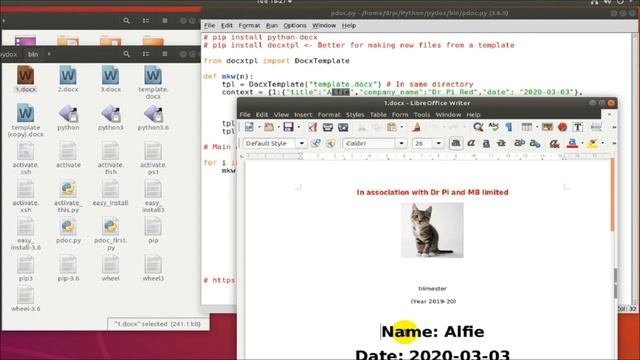Image resolution: width=640 pixels, height=360 pixels.
Task: Select the activate_this.py file
Action: click(x=68, y=197)
